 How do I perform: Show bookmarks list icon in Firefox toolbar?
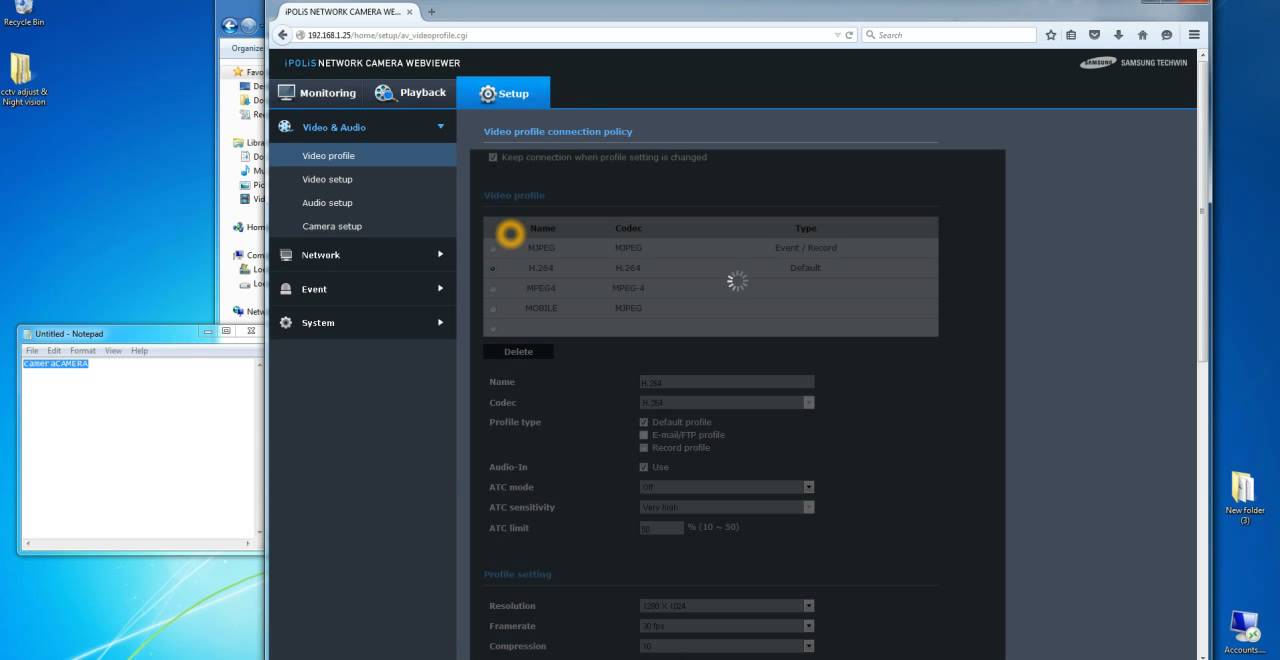[1071, 35]
